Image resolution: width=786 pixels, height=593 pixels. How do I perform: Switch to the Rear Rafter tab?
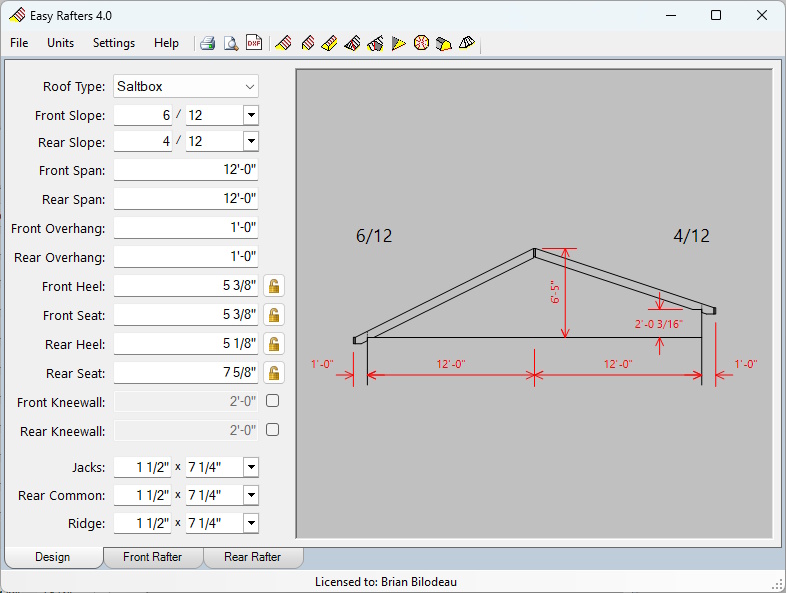click(x=252, y=557)
